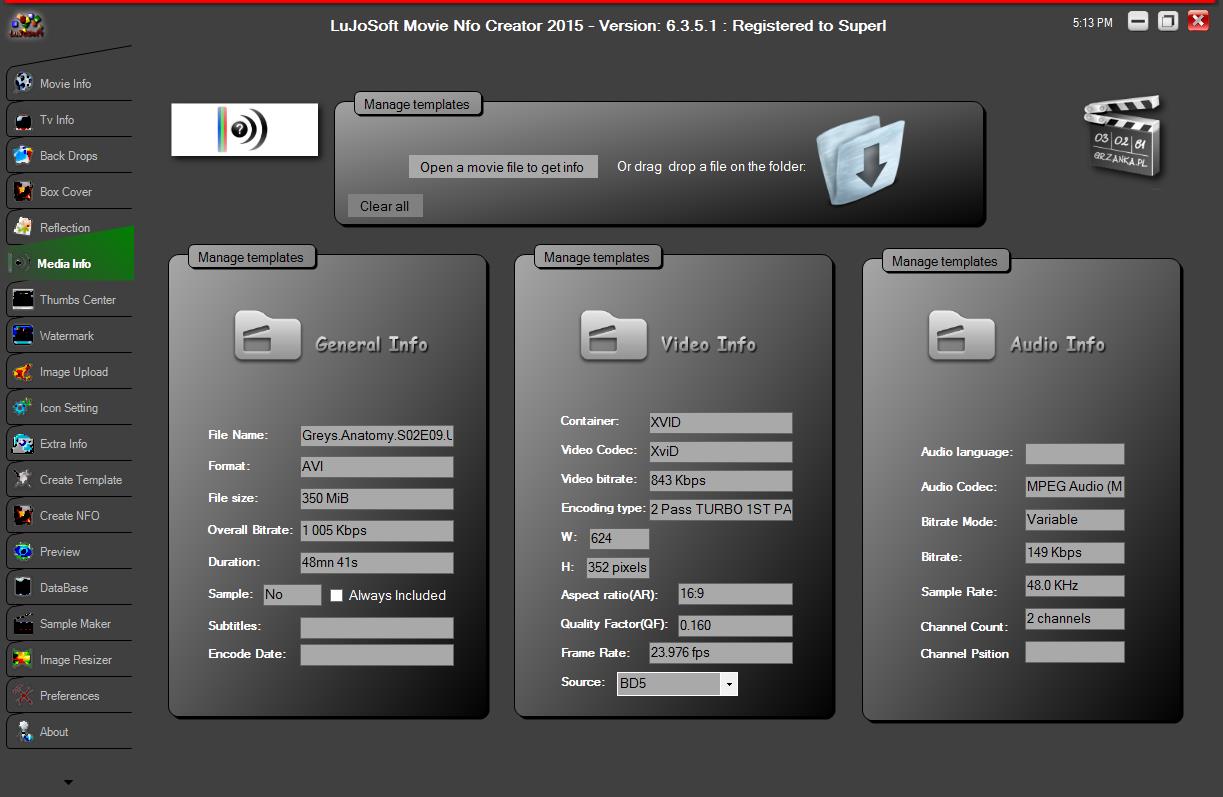This screenshot has width=1223, height=797.
Task: Click the DataBase sidebar icon
Action: (x=23, y=587)
